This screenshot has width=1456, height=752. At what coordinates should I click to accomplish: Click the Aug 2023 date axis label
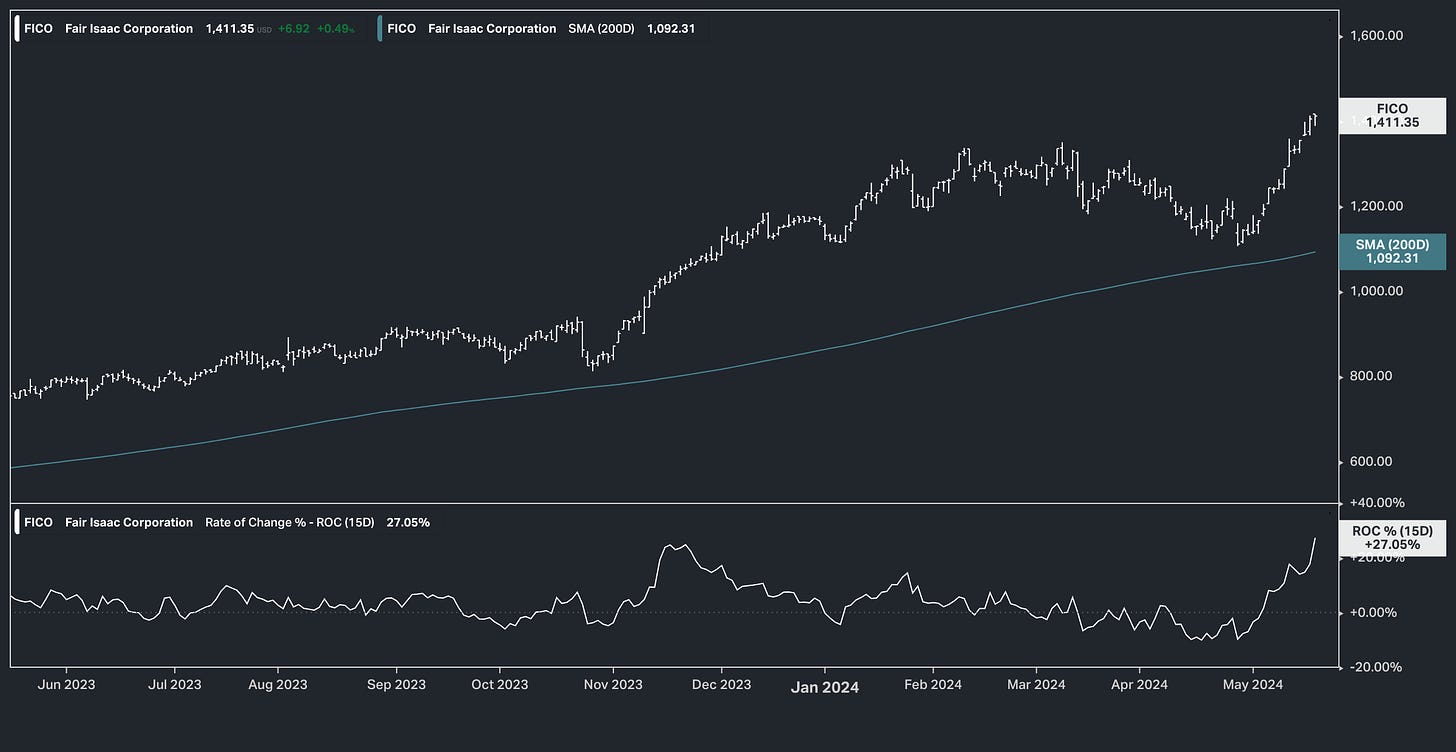click(277, 684)
